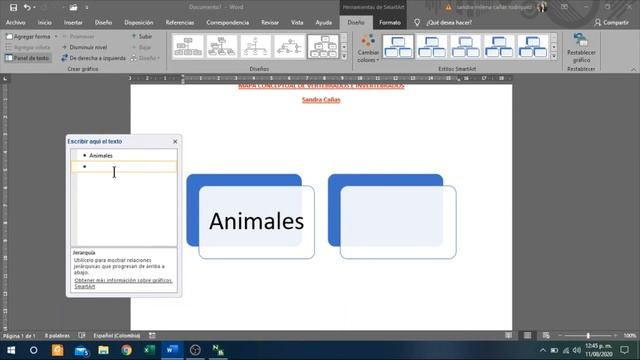Image resolution: width=640 pixels, height=360 pixels.
Task: Show hidden tray icons chevron
Action: (543, 350)
